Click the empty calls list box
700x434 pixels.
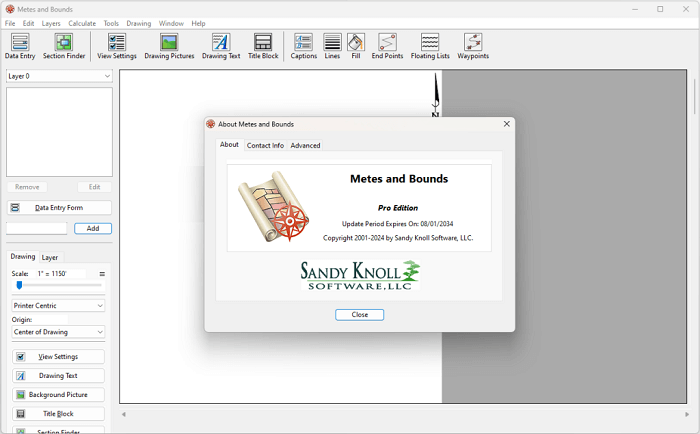(59, 132)
